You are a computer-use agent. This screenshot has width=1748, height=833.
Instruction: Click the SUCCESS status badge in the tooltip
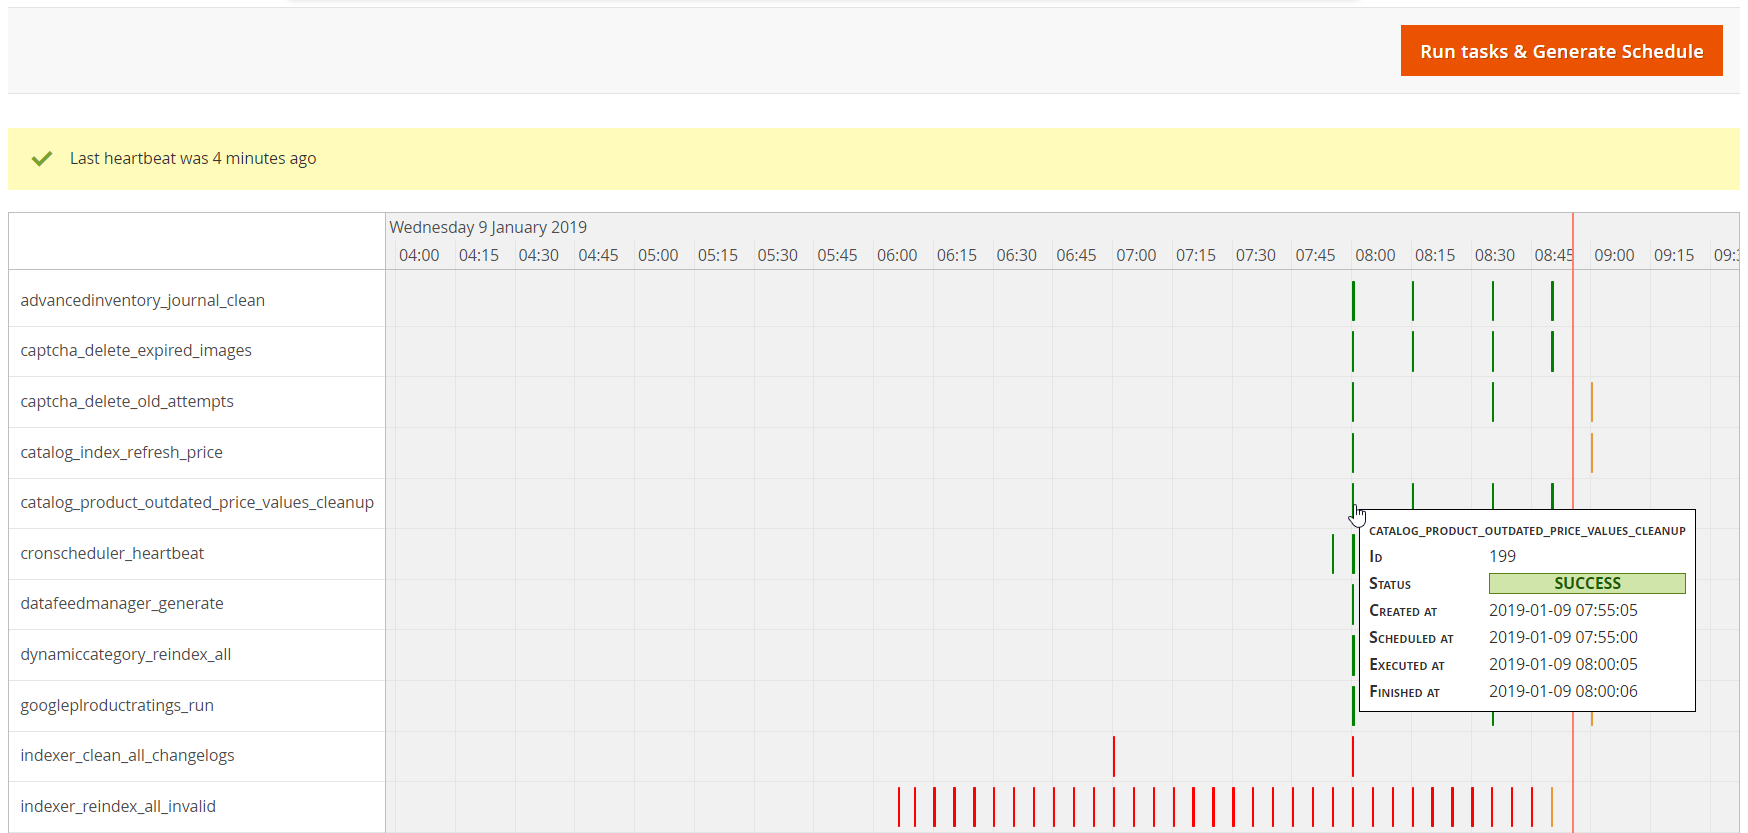(1586, 583)
